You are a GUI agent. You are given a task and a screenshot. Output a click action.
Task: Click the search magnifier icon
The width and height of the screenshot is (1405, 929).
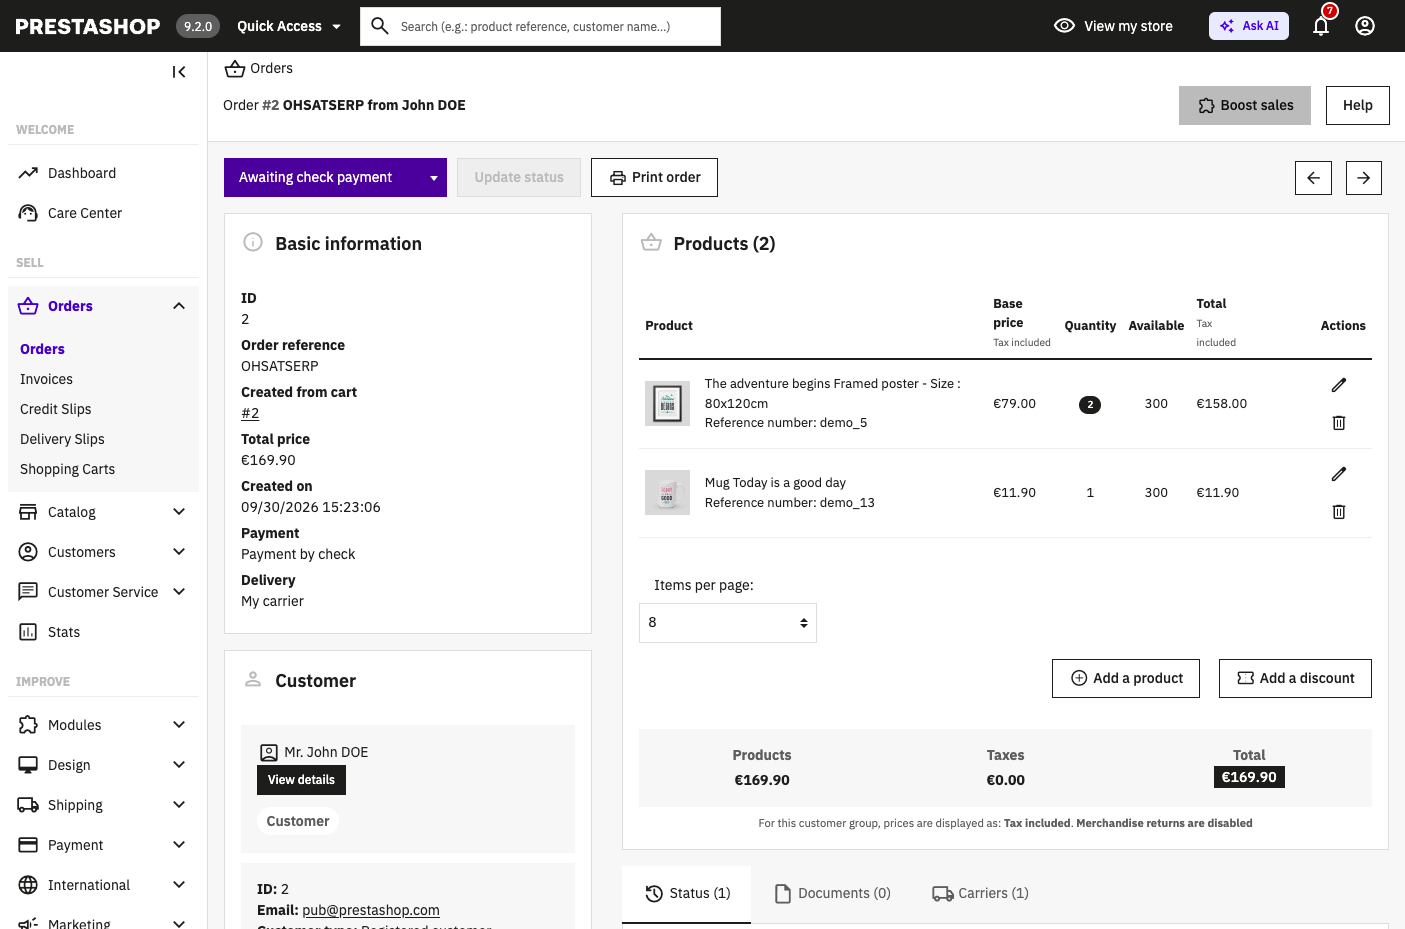click(x=380, y=26)
